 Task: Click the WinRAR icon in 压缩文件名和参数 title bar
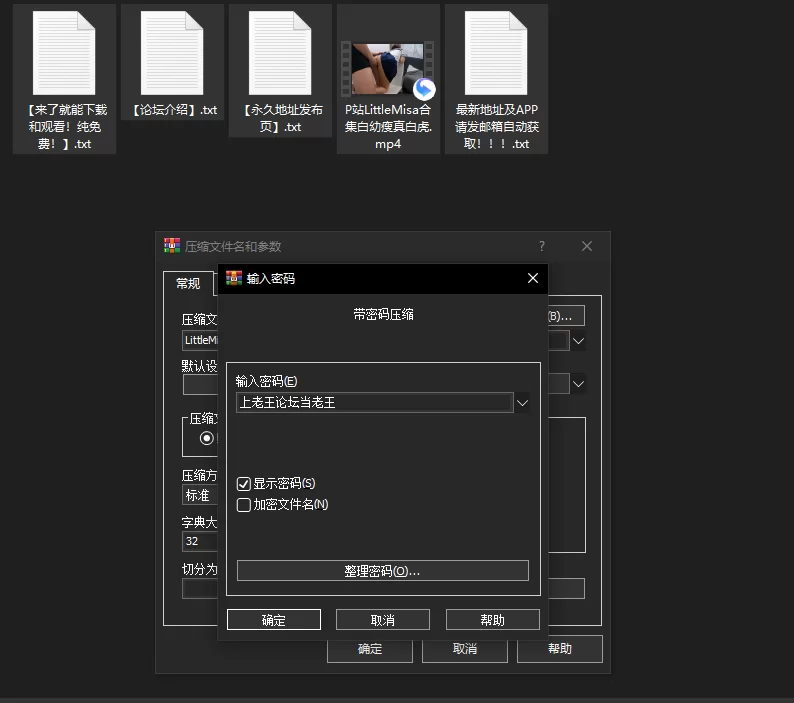[x=172, y=246]
